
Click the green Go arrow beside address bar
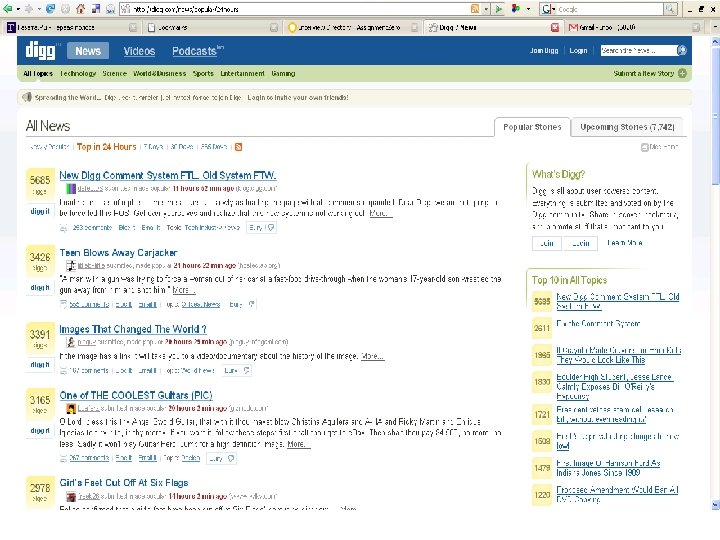[x=499, y=9]
